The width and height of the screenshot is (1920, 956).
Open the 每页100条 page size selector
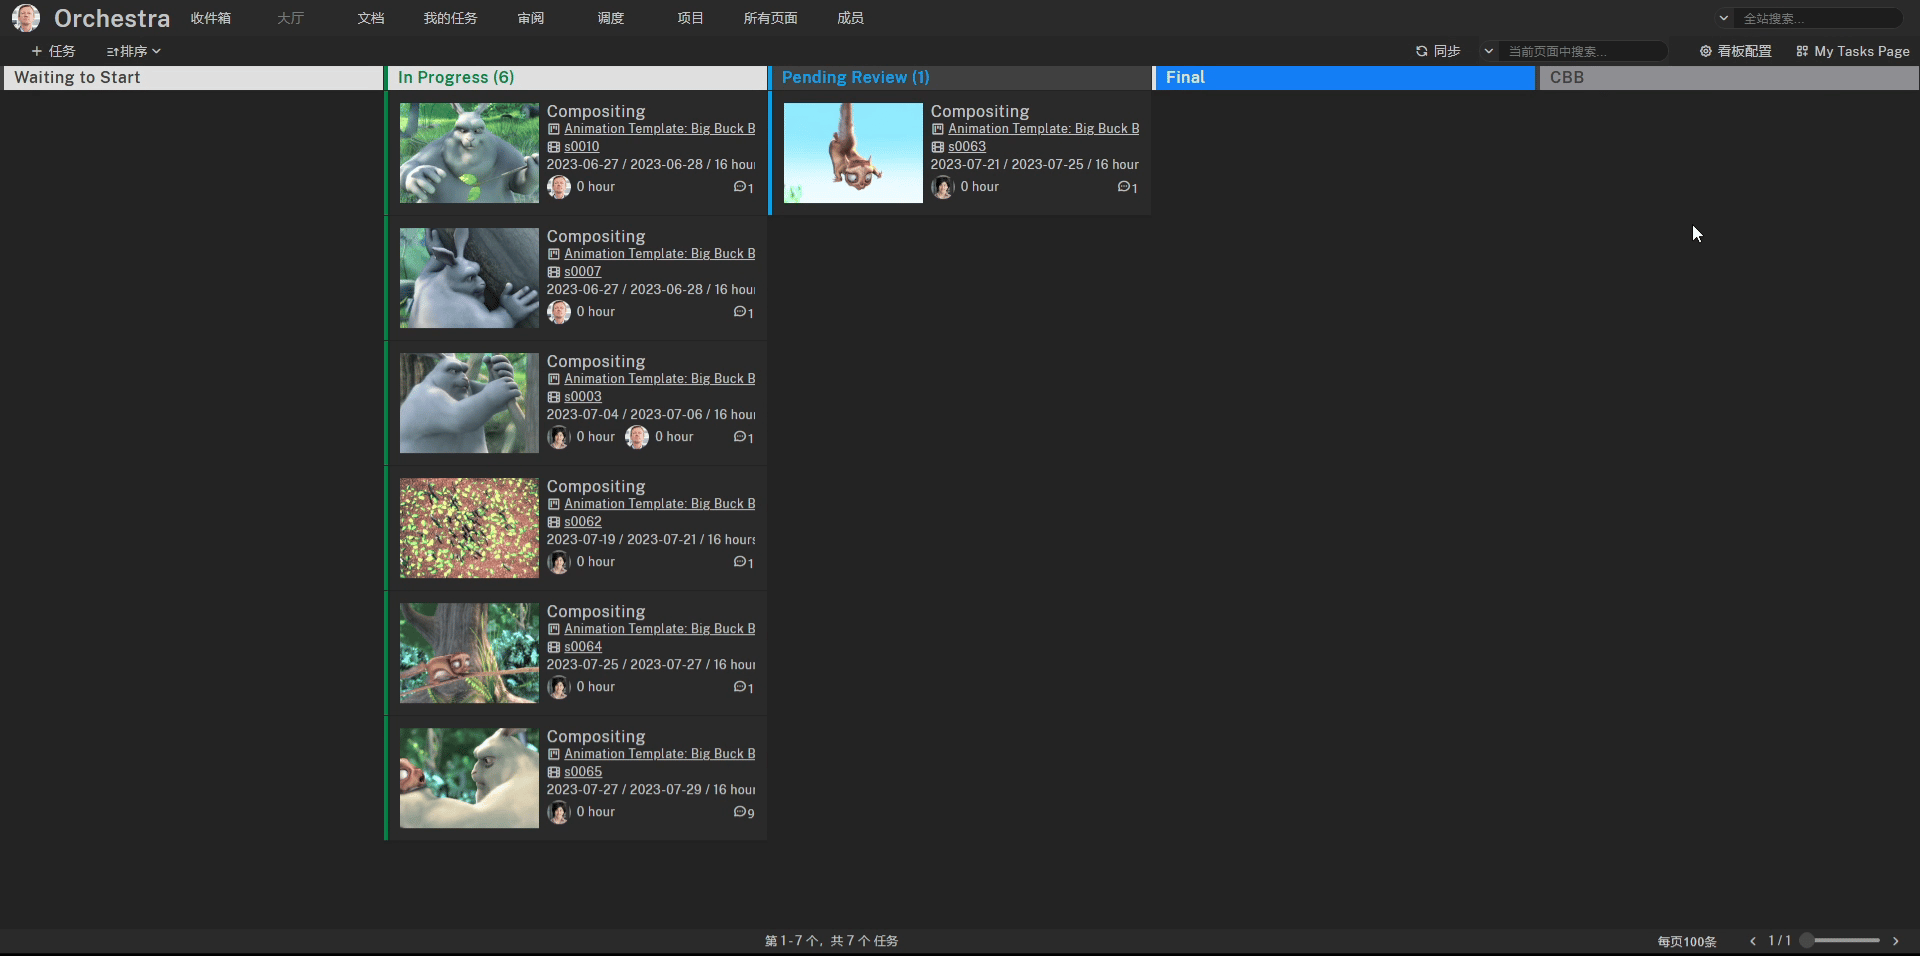(x=1687, y=941)
